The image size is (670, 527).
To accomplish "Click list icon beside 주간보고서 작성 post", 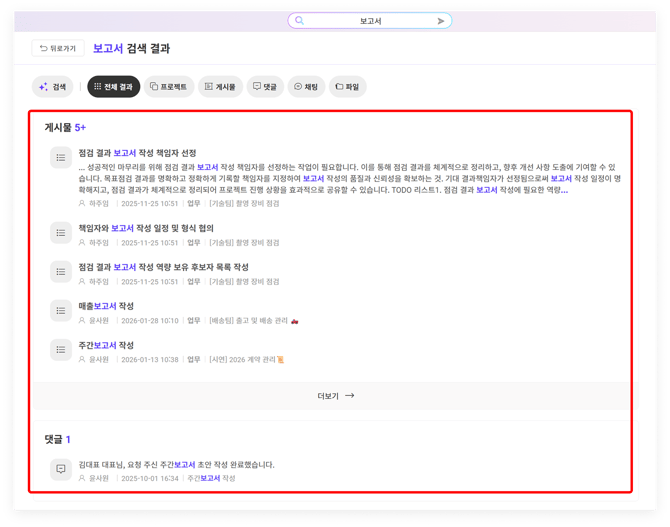I will pos(60,349).
